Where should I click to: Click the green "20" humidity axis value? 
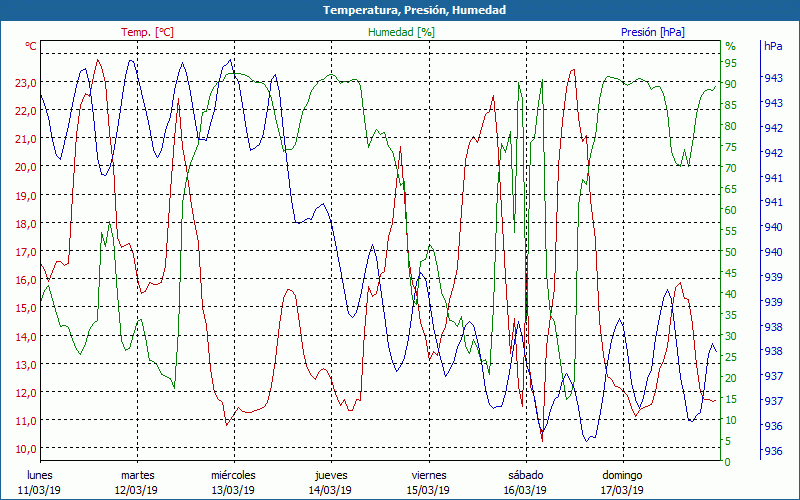731,378
